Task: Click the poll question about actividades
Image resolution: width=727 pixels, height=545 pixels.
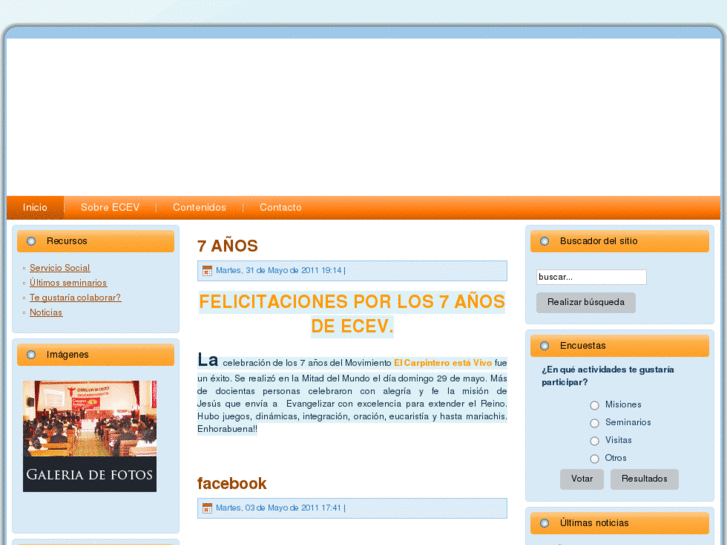Action: pyautogui.click(x=608, y=376)
